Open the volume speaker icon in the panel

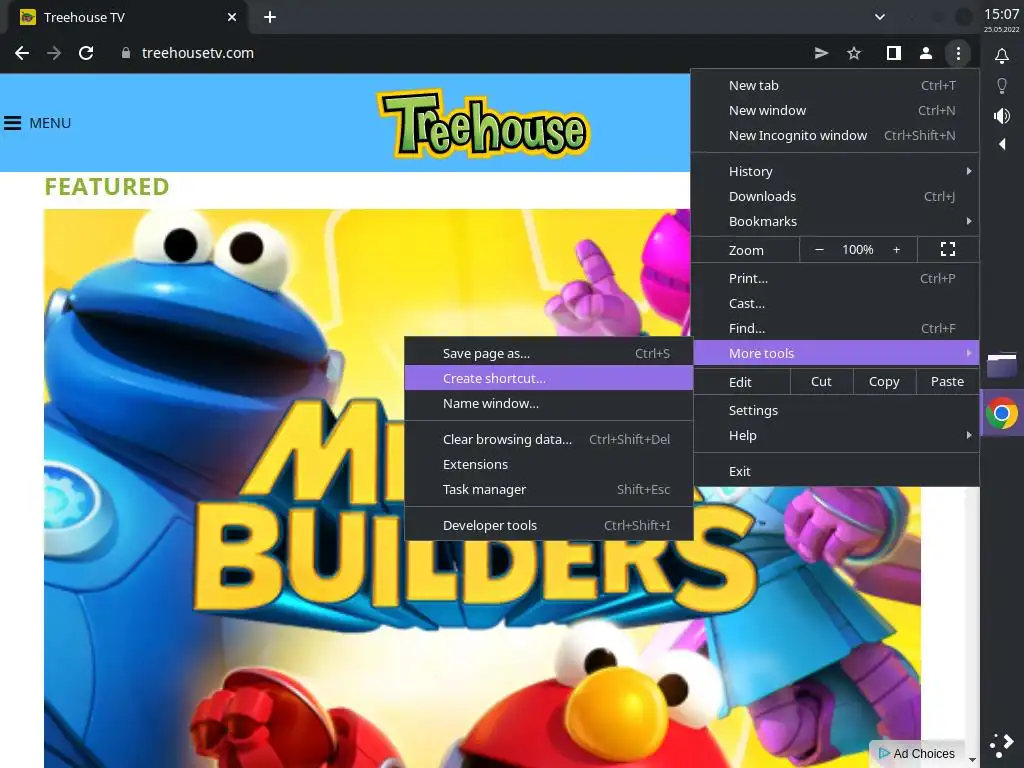[x=1002, y=116]
